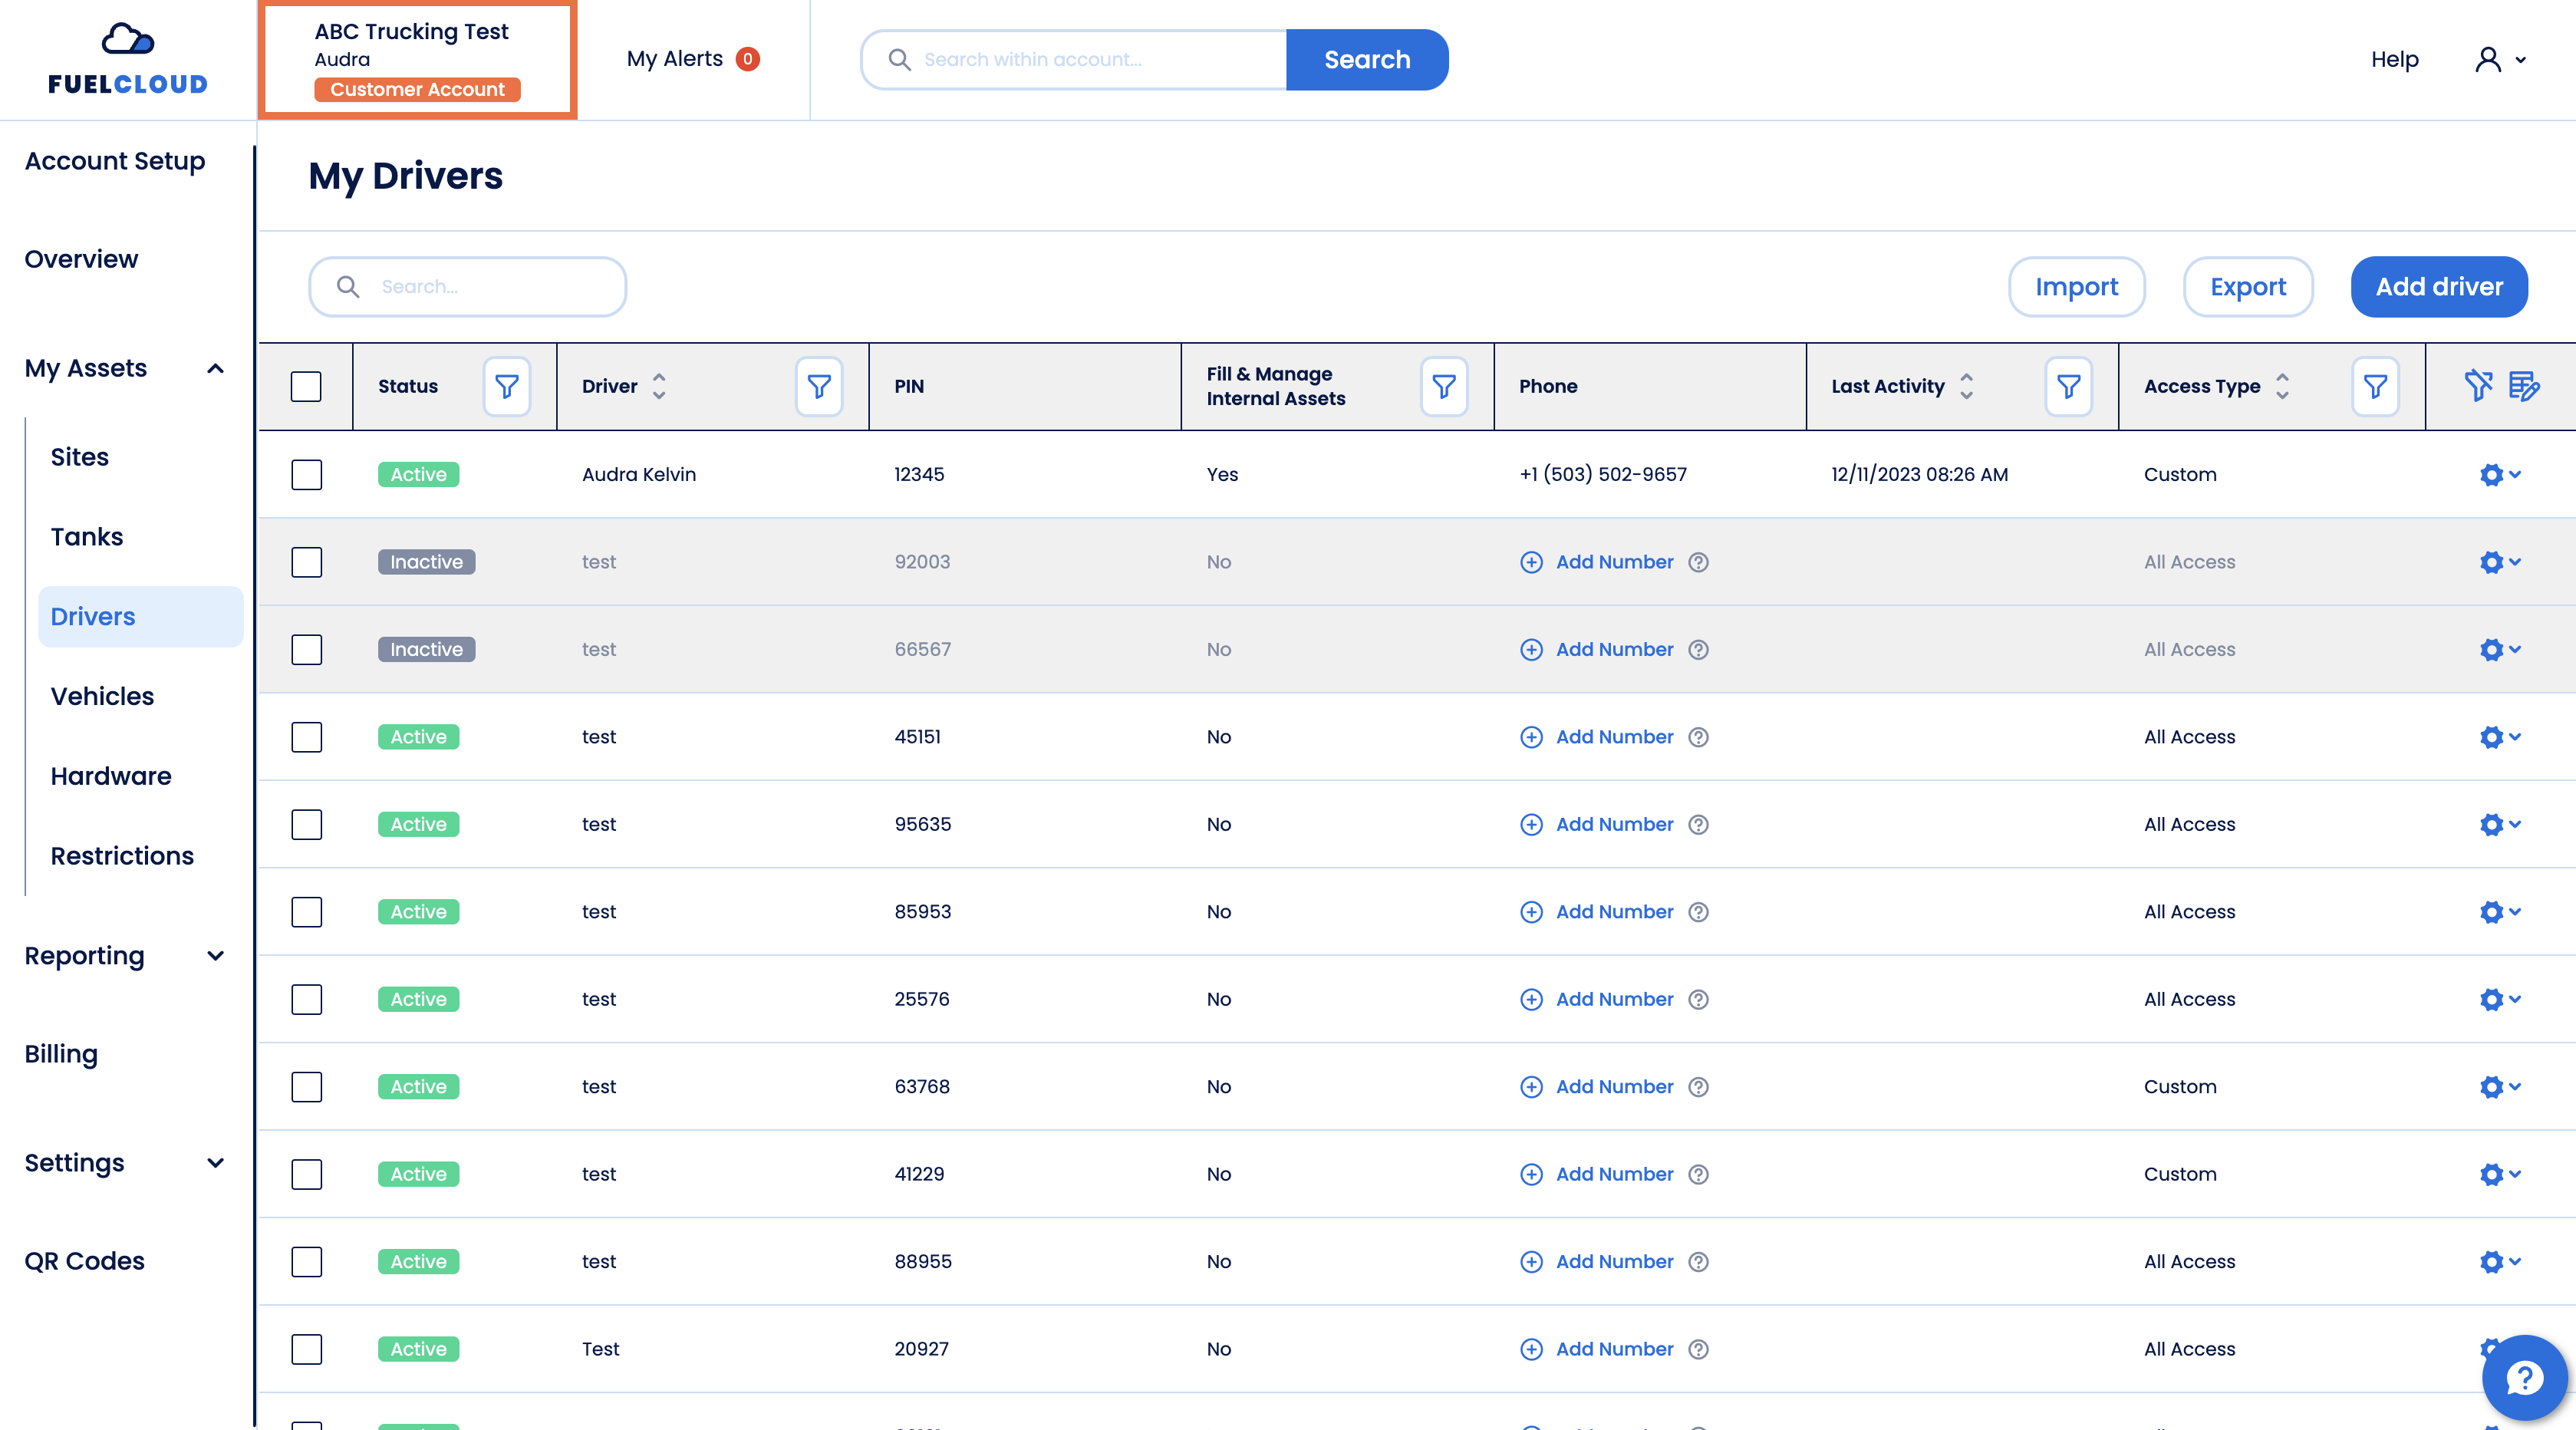Select checkbox for driver PIN 85953
This screenshot has height=1430, width=2576.
coord(306,912)
